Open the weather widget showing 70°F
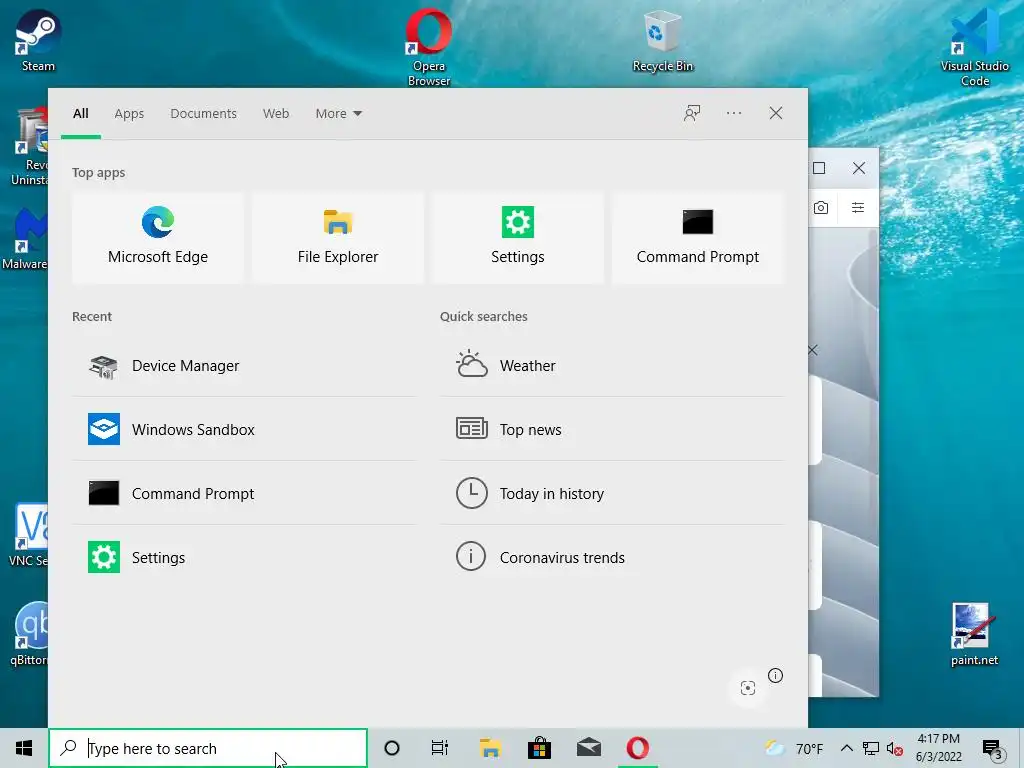The width and height of the screenshot is (1024, 768). tap(795, 748)
